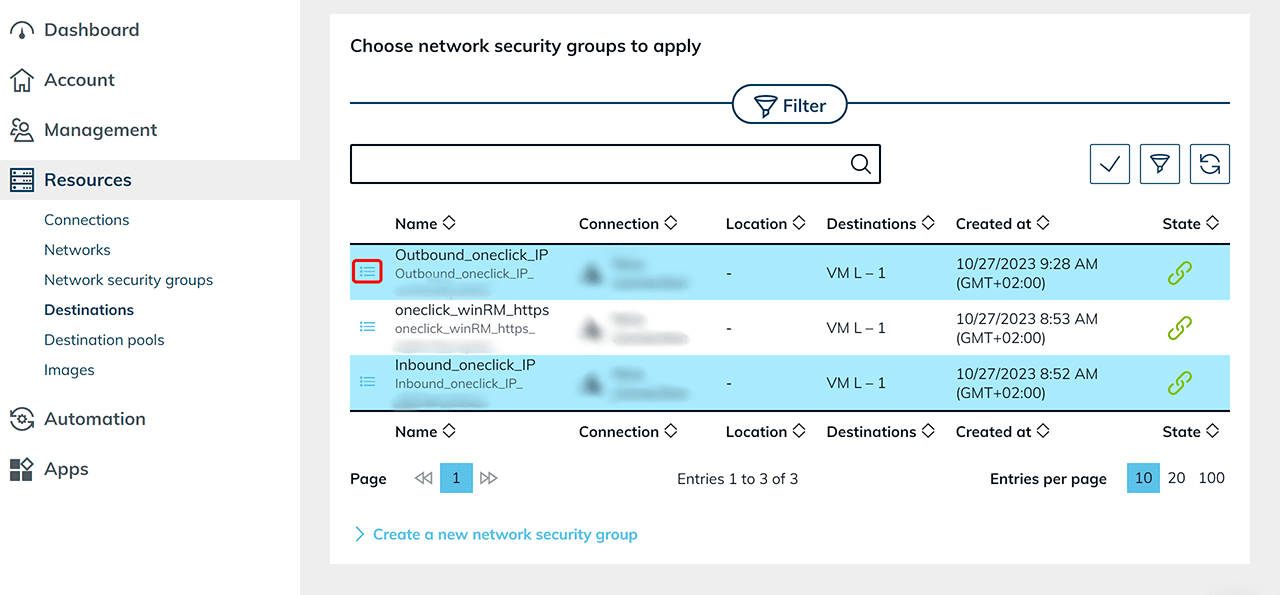Expand Create a new network security group

coord(504,535)
